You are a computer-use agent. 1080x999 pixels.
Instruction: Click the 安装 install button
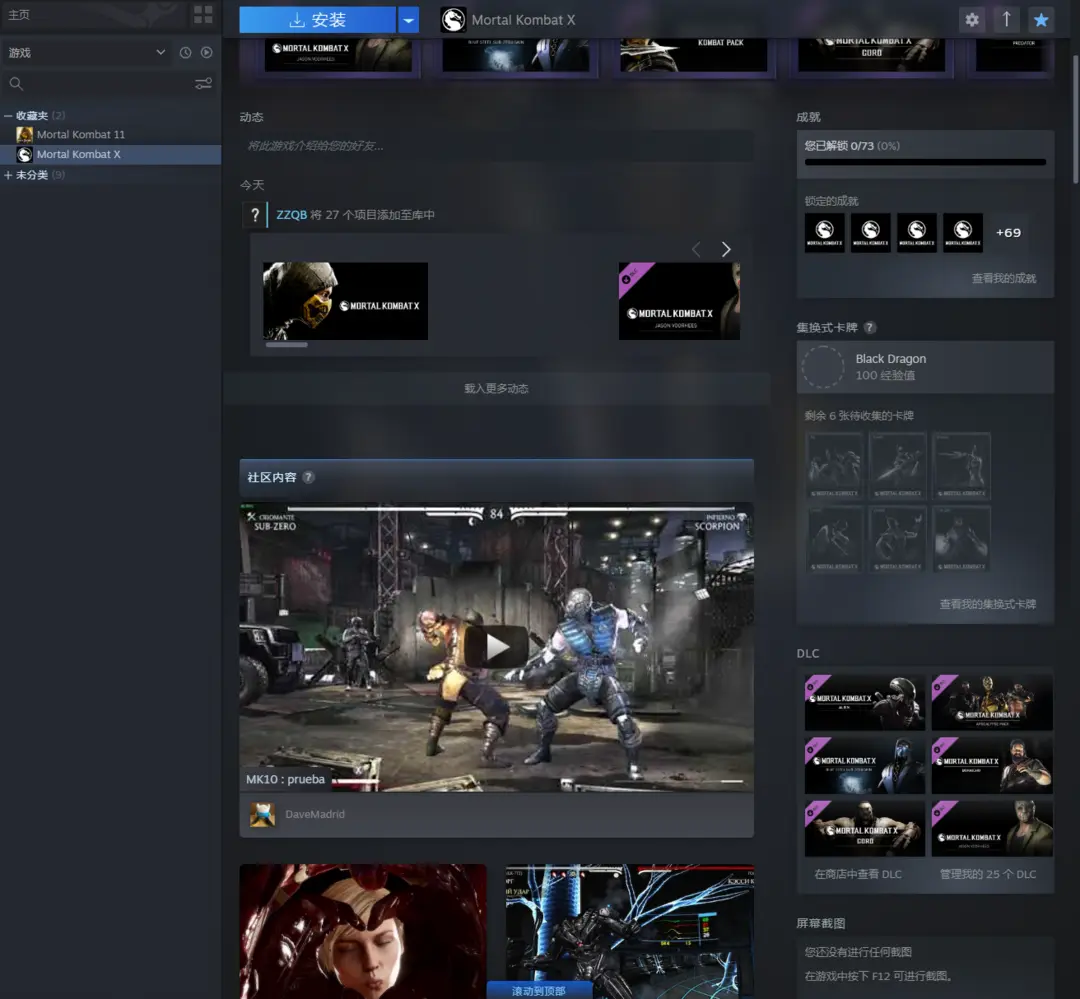point(318,21)
